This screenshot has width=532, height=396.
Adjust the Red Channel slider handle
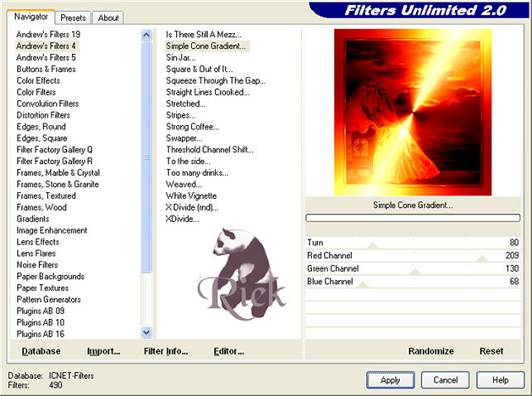point(481,258)
